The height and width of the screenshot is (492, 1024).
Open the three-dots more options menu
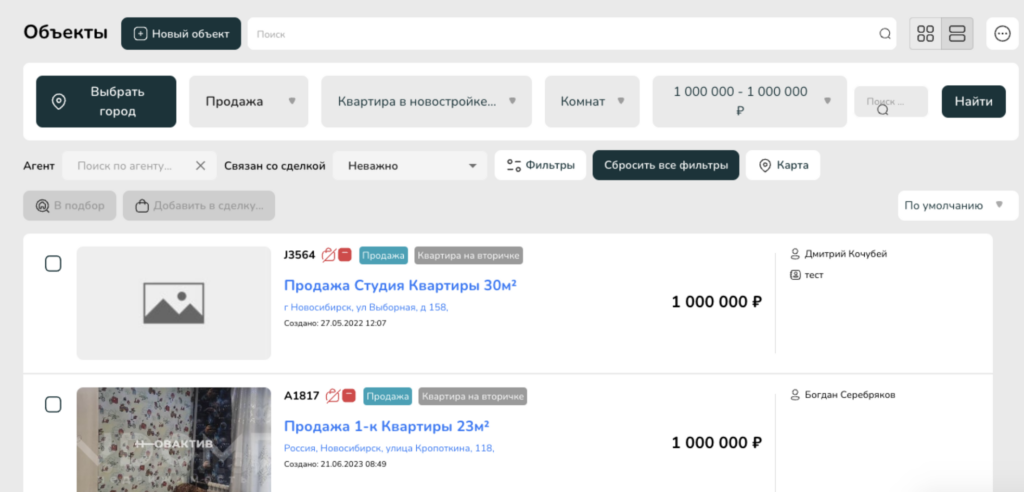[x=1003, y=34]
